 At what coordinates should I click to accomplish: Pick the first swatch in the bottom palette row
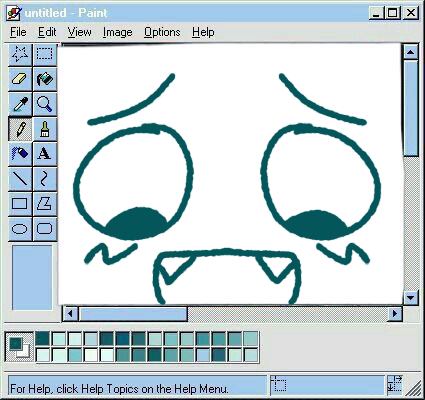[x=43, y=355]
